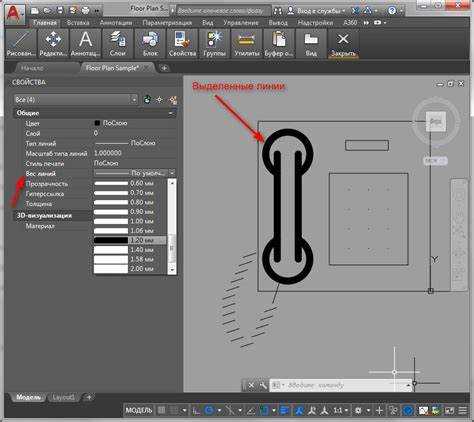
Task: Switch to the Вставка ribbon tab
Action: [x=78, y=23]
